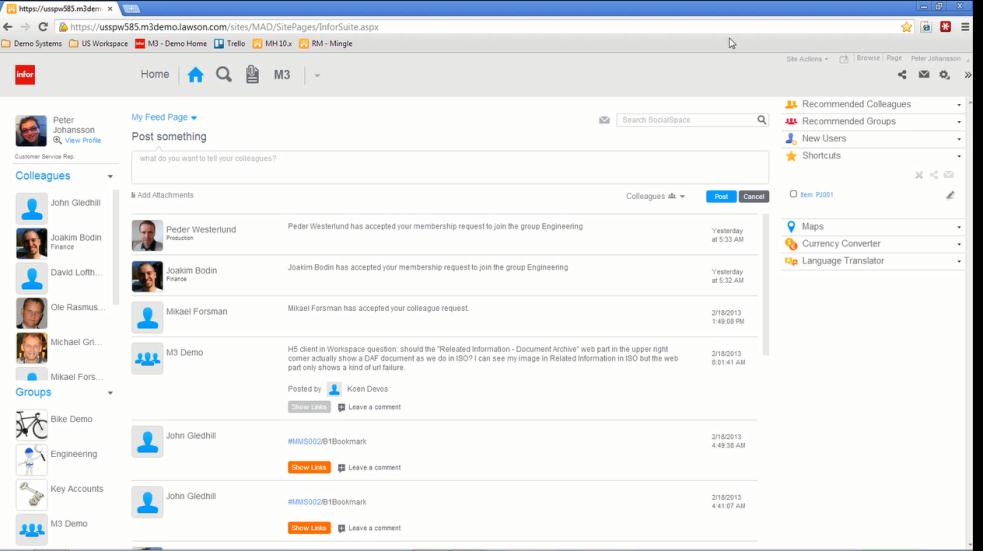Switch to Page tab

point(894,58)
